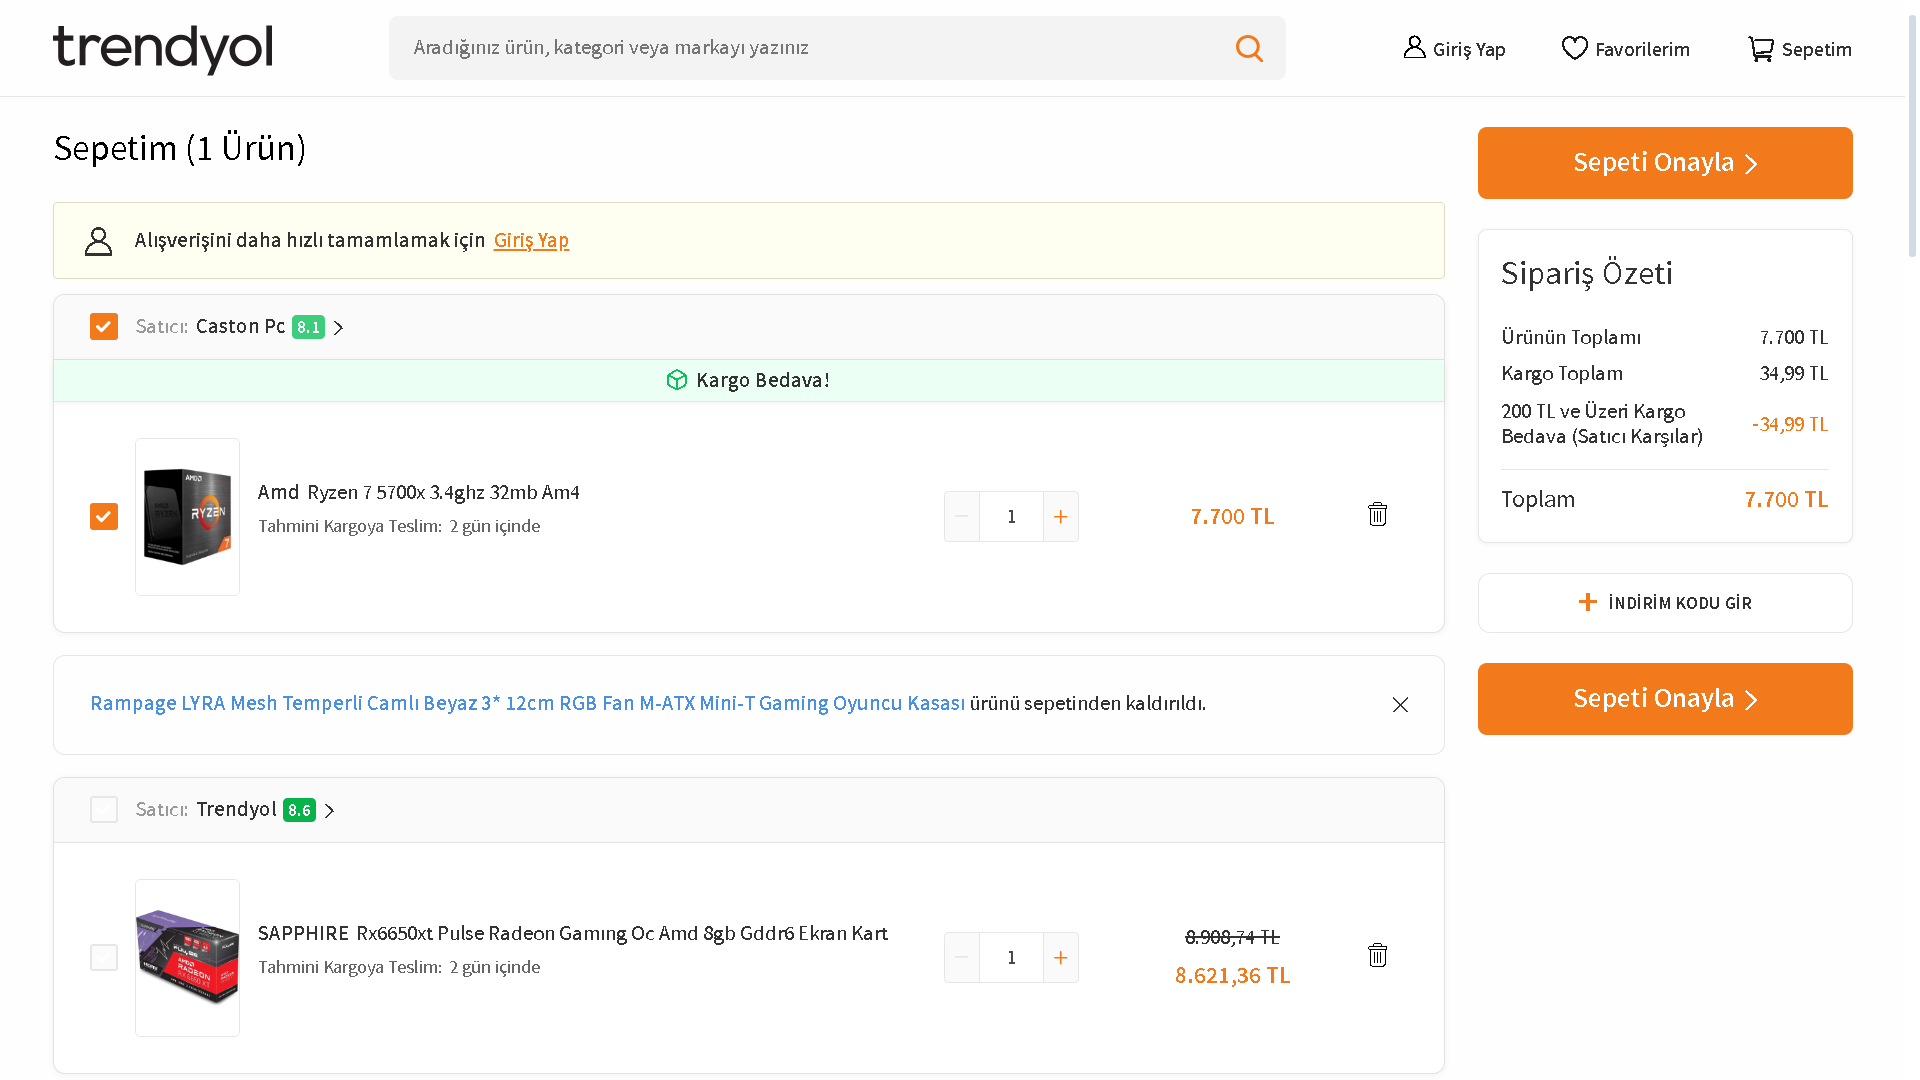Expand Caston Pc seller chevron
The height and width of the screenshot is (1080, 1920).
[338, 328]
